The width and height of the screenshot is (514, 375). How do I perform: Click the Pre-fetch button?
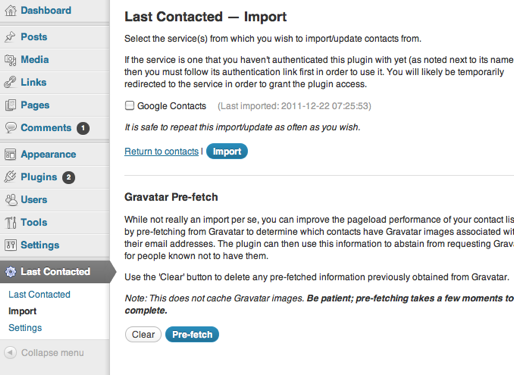(192, 334)
